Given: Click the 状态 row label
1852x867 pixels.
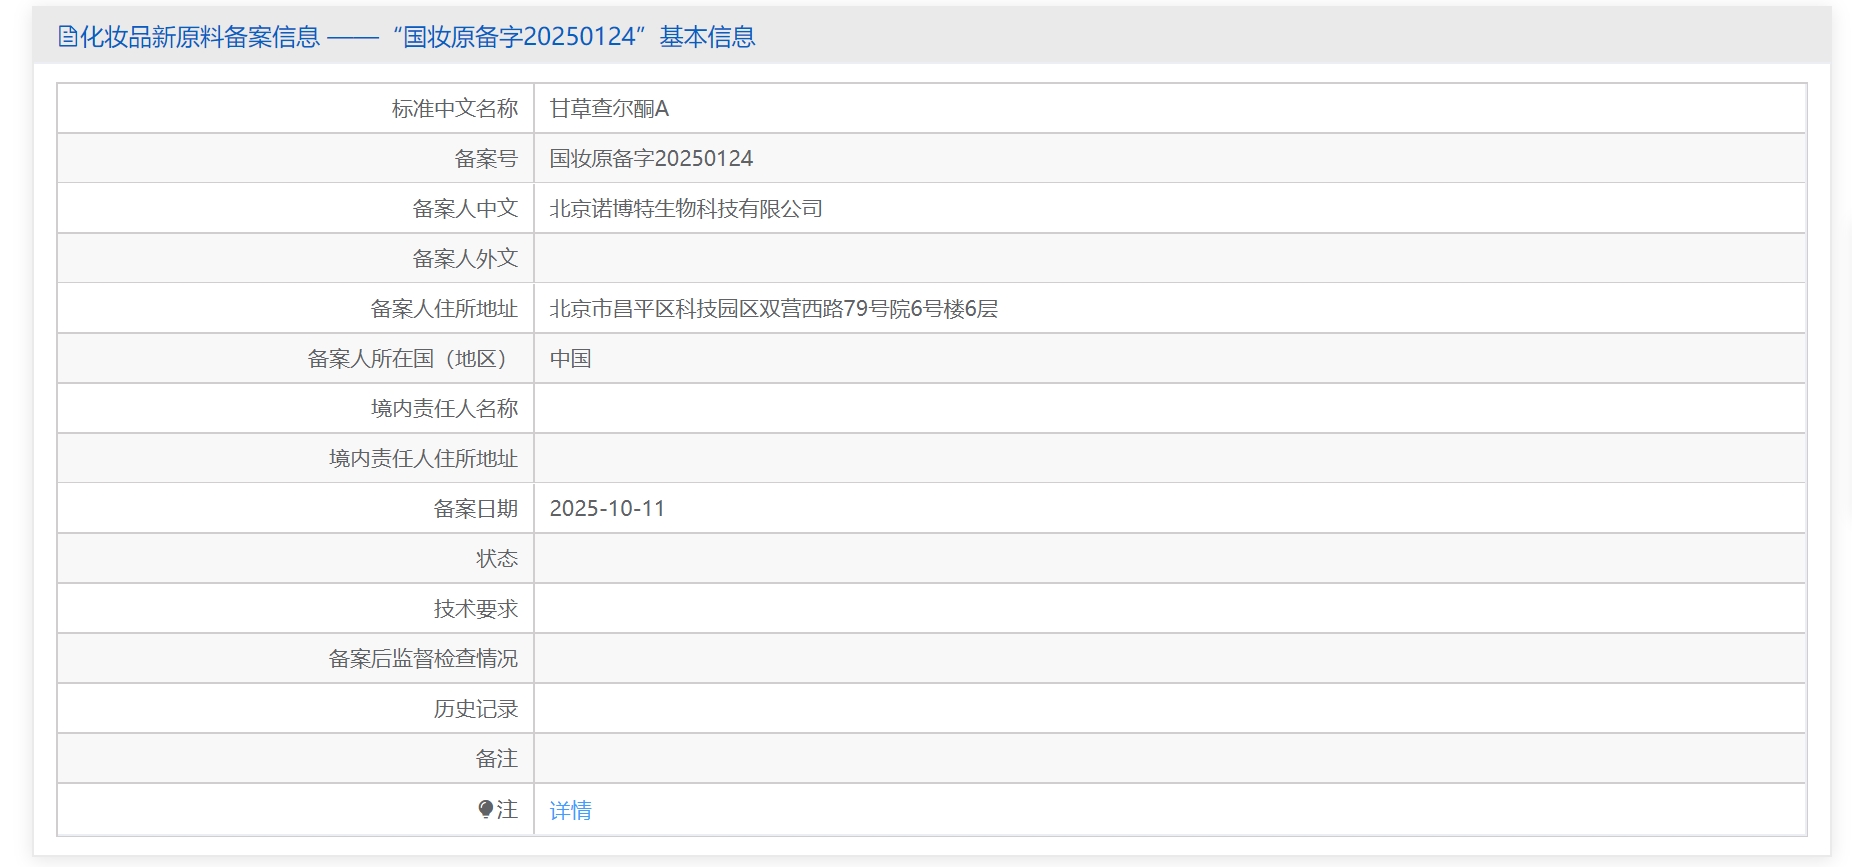Looking at the screenshot, I should pyautogui.click(x=496, y=558).
